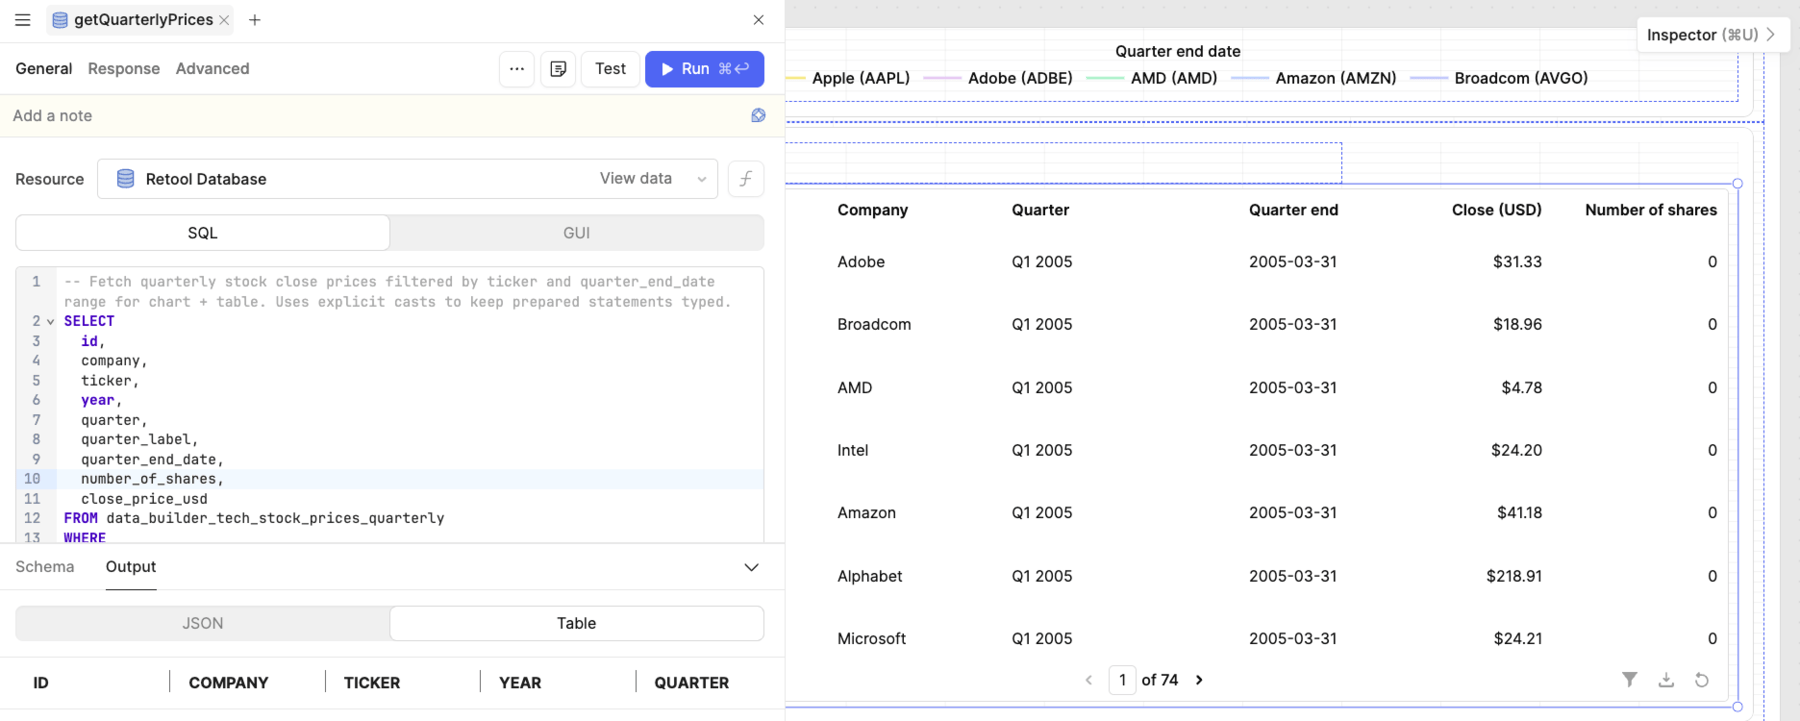Click the function fx icon beside resource
This screenshot has height=721, width=1800.
pos(746,179)
